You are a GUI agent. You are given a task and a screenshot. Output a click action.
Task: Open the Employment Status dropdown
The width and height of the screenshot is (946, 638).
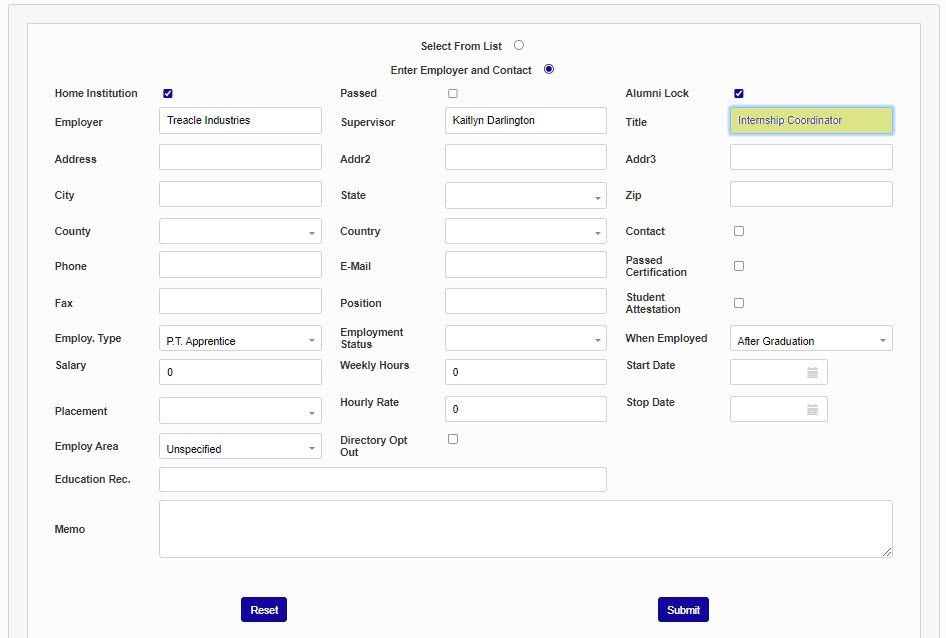pos(525,339)
